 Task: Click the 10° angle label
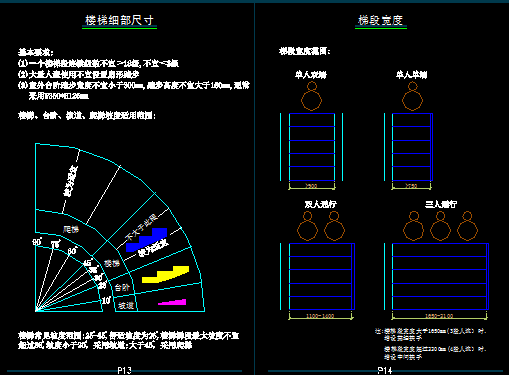tap(106, 300)
